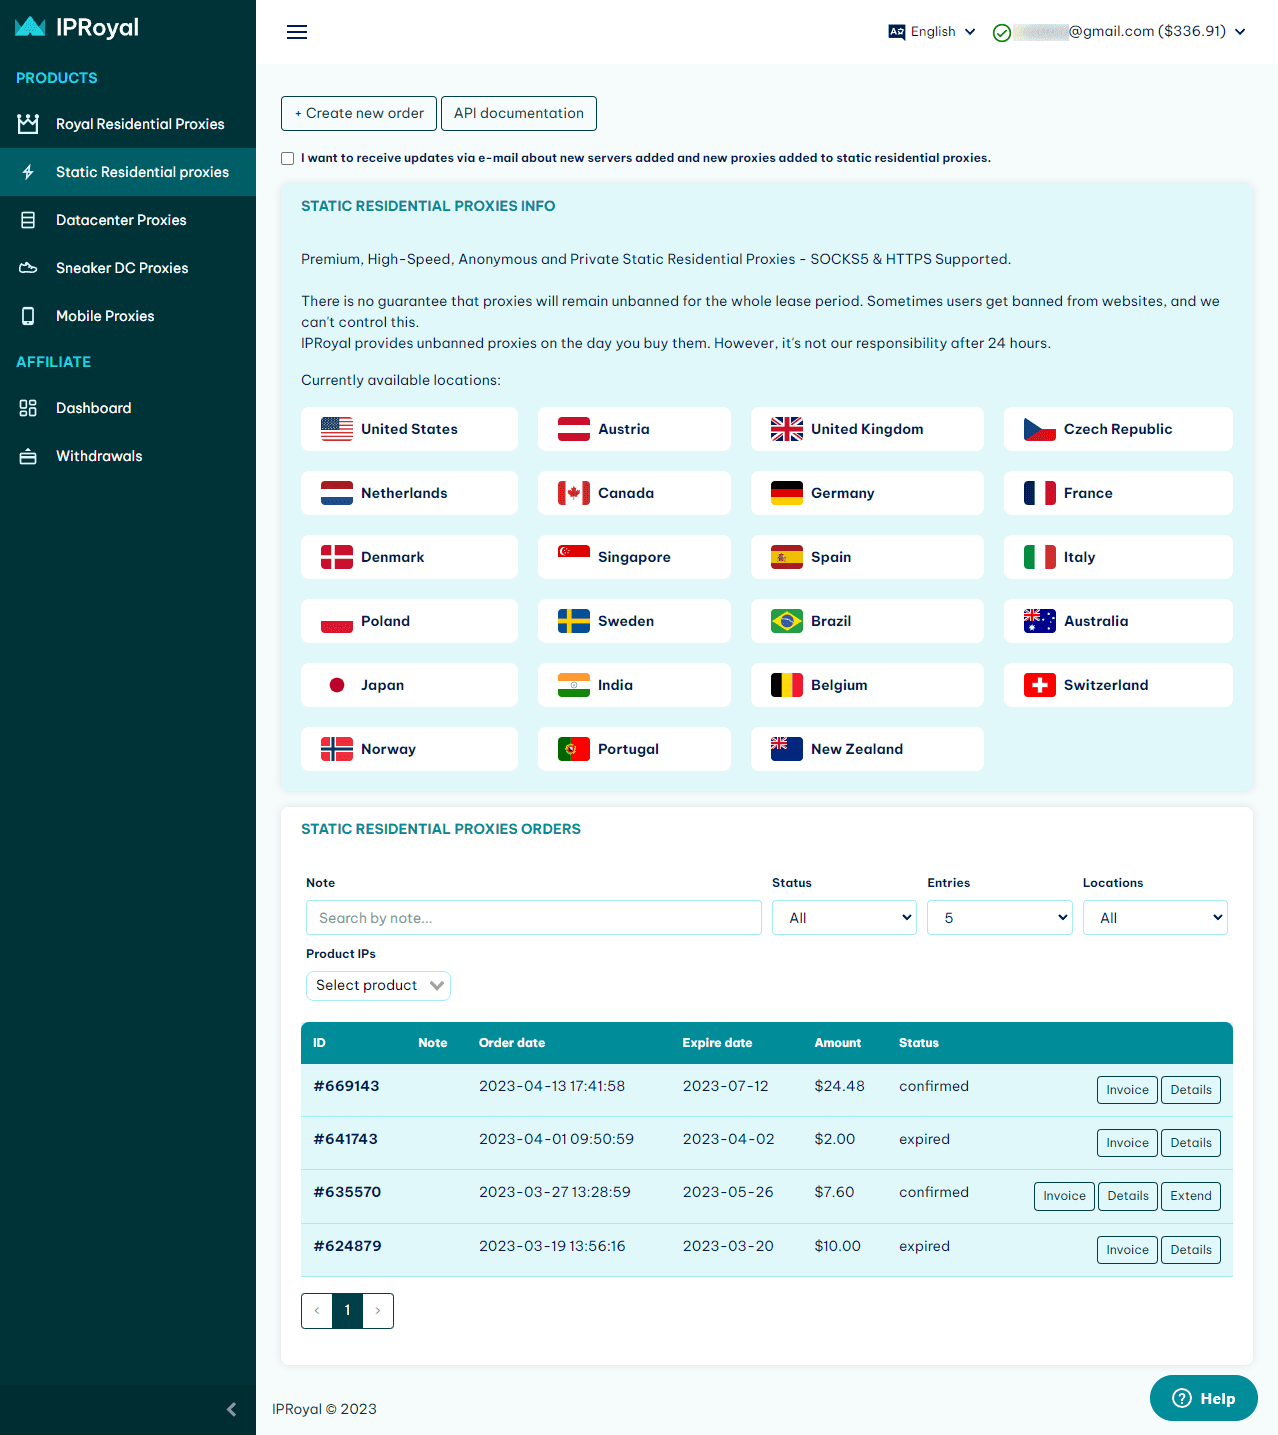Click the Mobile Proxies phone icon

(28, 316)
